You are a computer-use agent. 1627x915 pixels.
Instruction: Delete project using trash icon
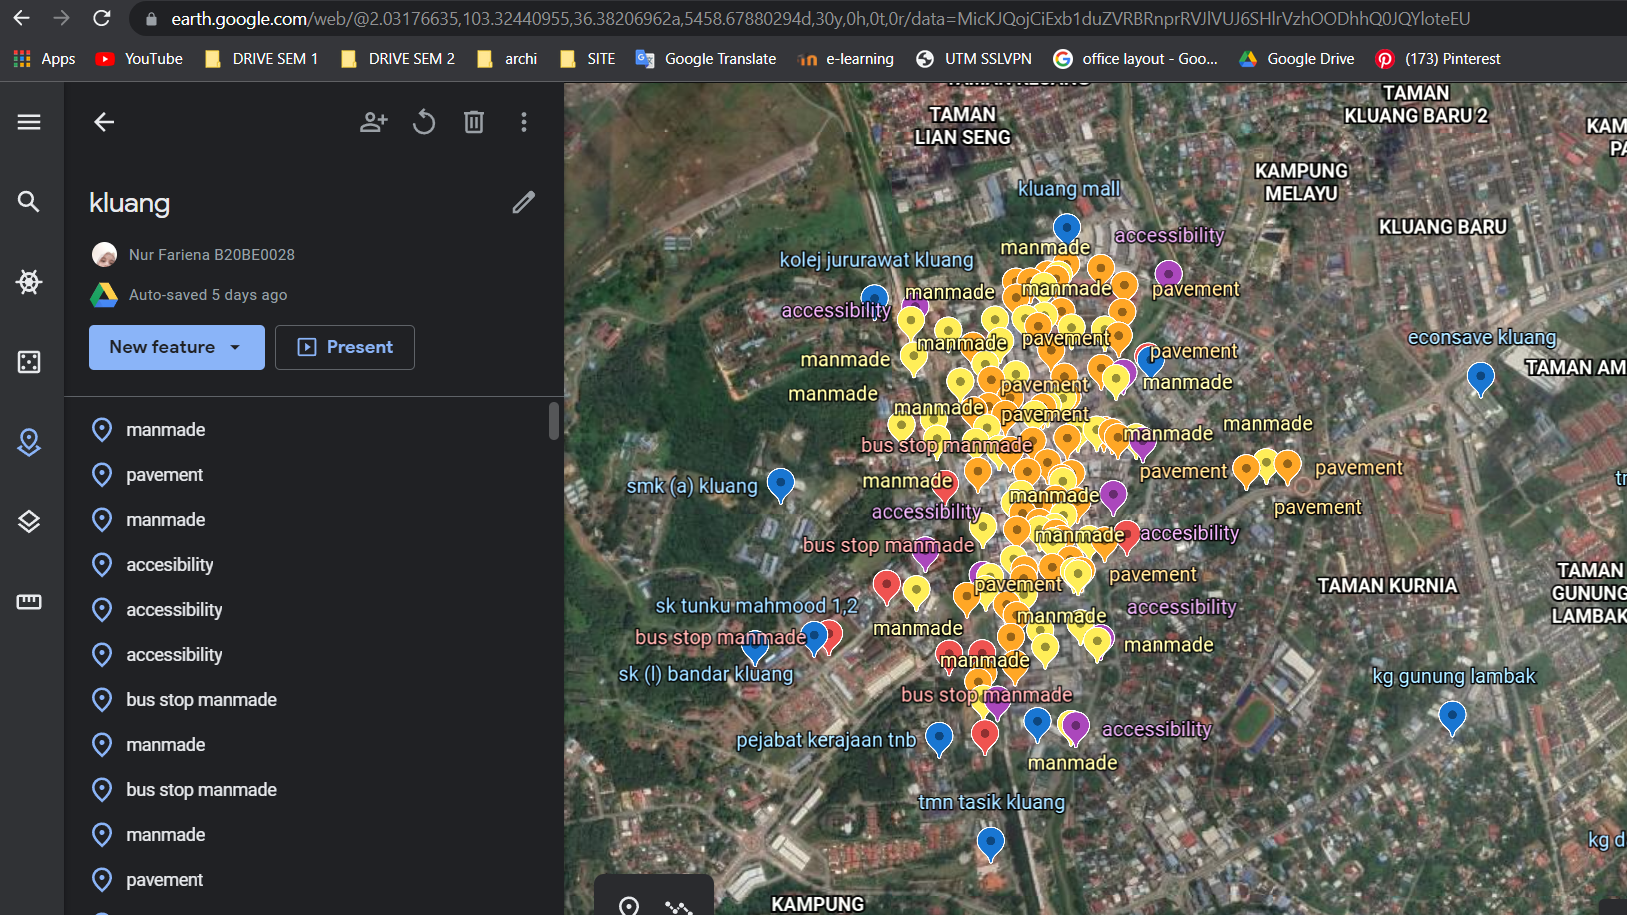474,122
